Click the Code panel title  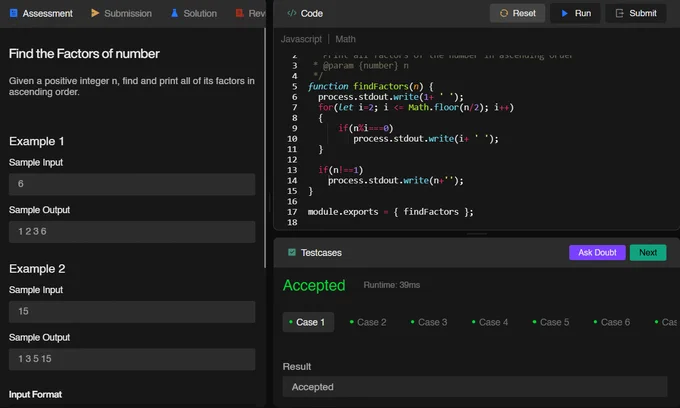tap(312, 13)
